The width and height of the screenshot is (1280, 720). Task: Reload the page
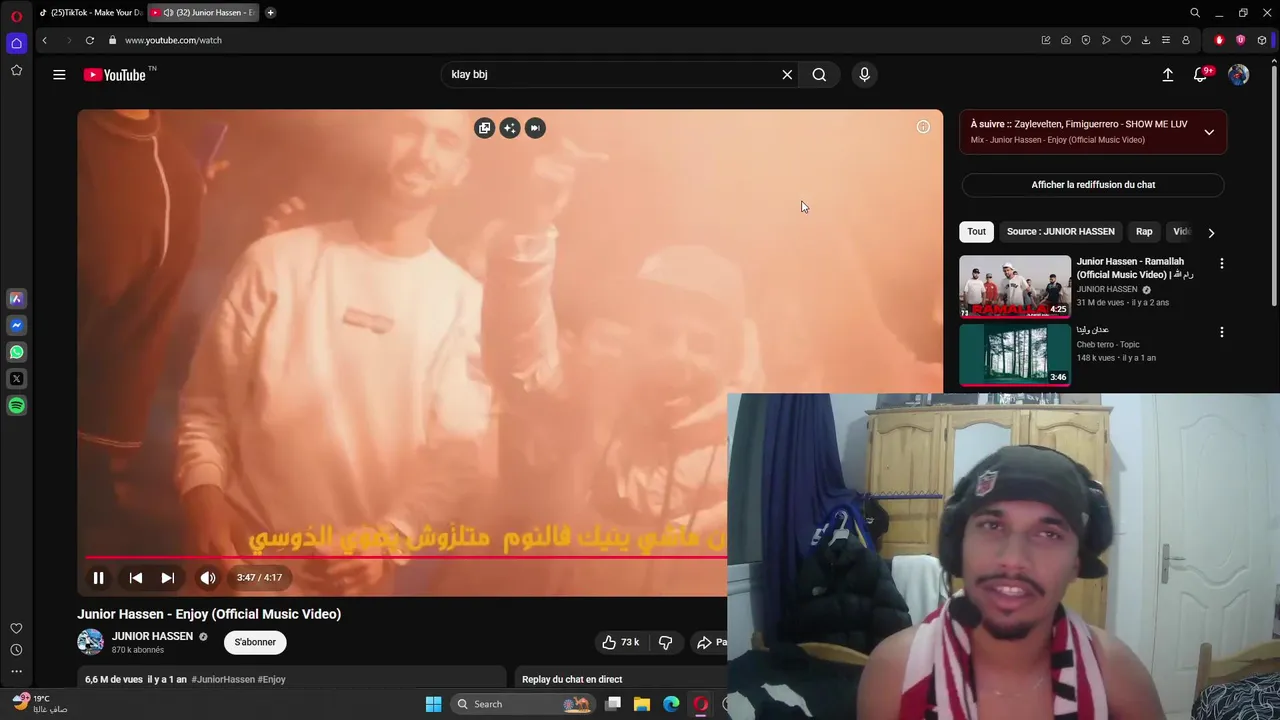[90, 40]
